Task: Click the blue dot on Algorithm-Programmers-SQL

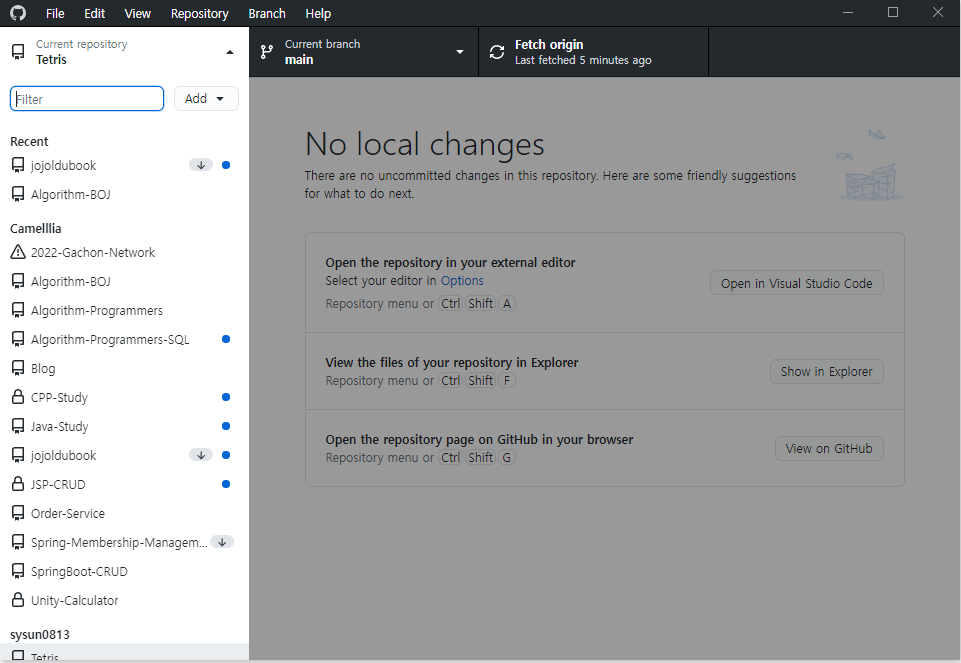Action: pyautogui.click(x=226, y=339)
